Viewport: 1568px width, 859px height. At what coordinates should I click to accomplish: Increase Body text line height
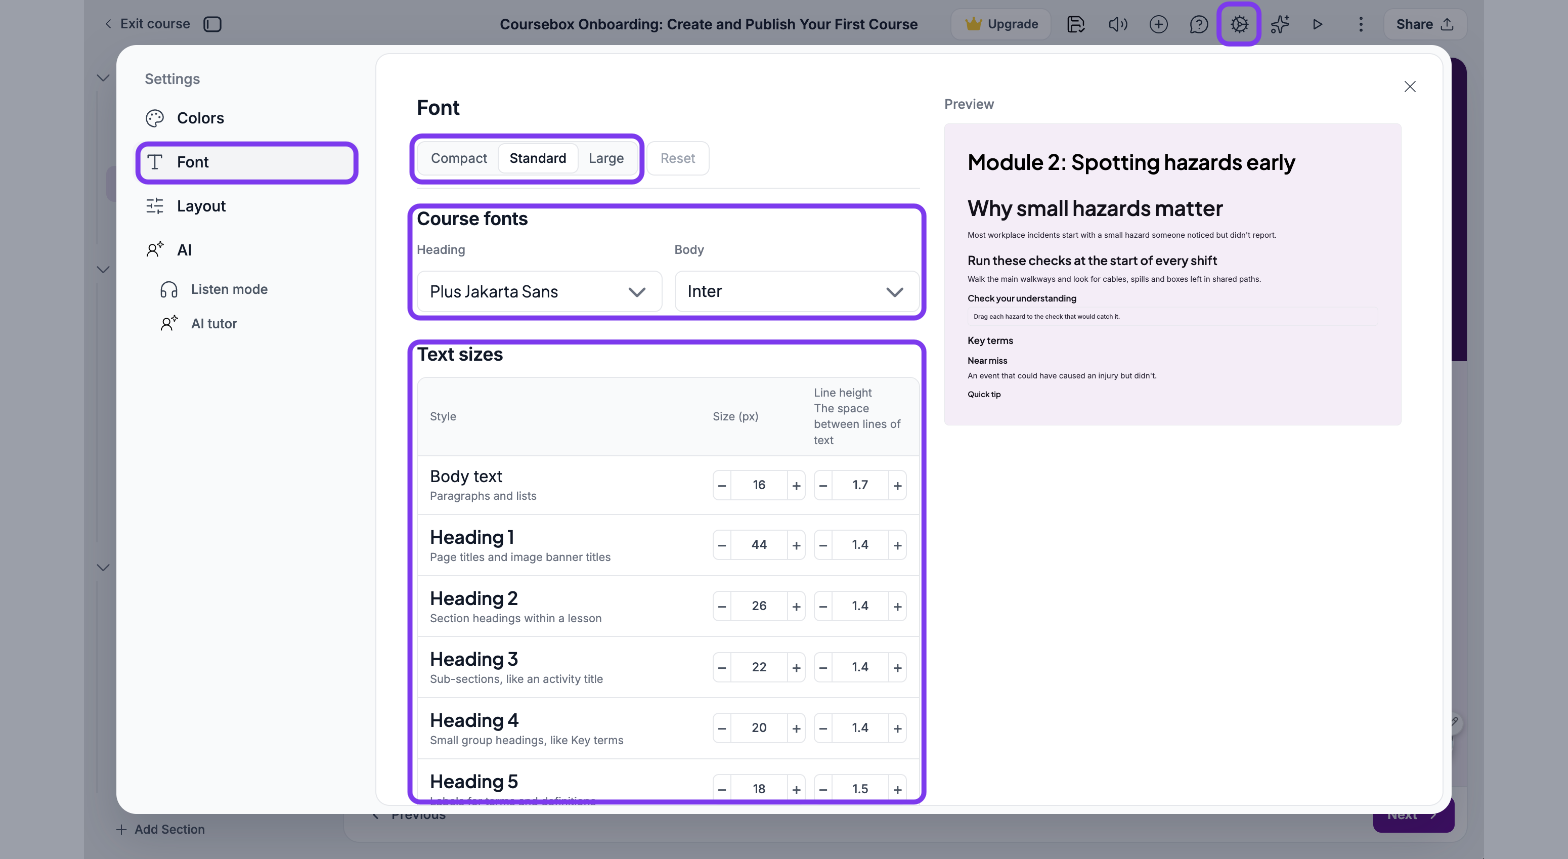click(898, 485)
